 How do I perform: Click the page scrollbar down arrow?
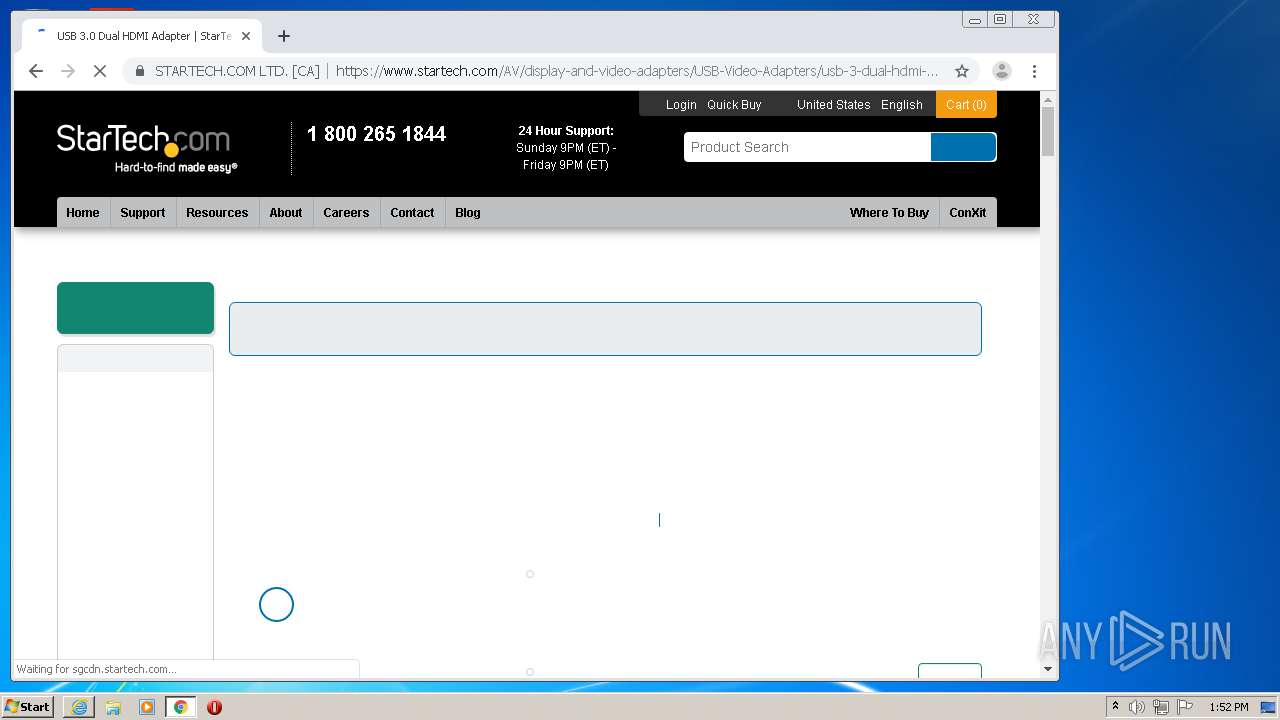(x=1048, y=669)
